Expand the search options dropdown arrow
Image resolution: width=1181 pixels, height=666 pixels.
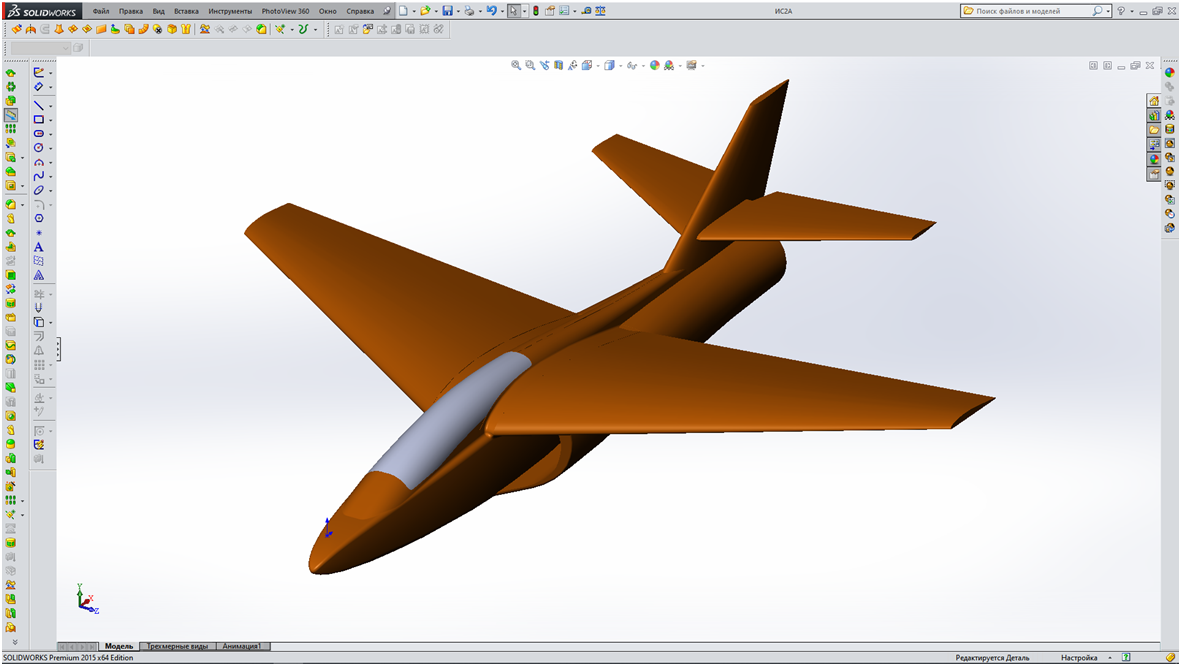pos(1108,11)
